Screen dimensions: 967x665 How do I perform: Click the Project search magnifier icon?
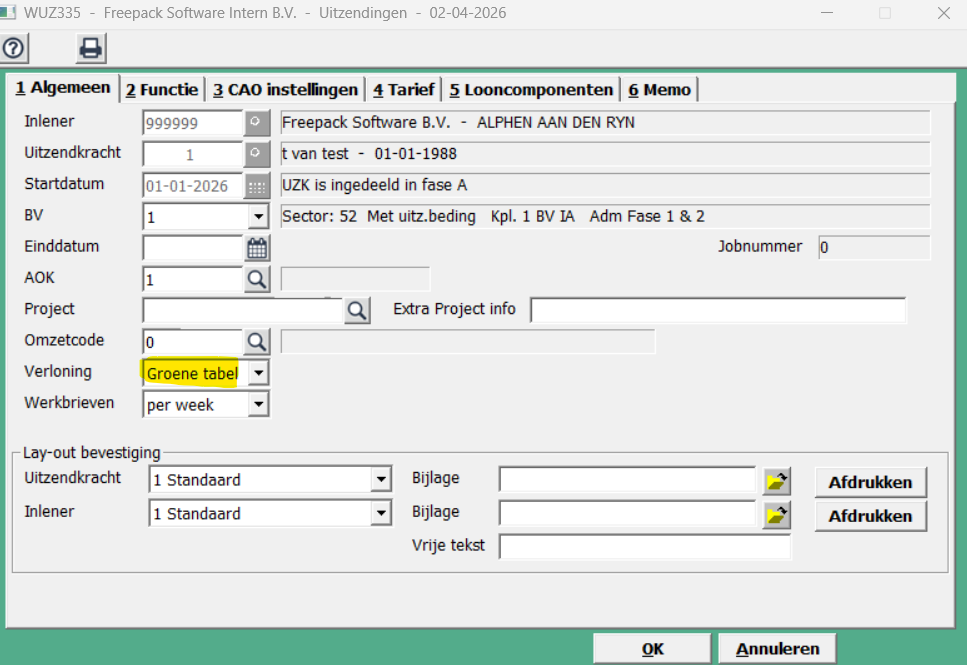pyautogui.click(x=357, y=311)
